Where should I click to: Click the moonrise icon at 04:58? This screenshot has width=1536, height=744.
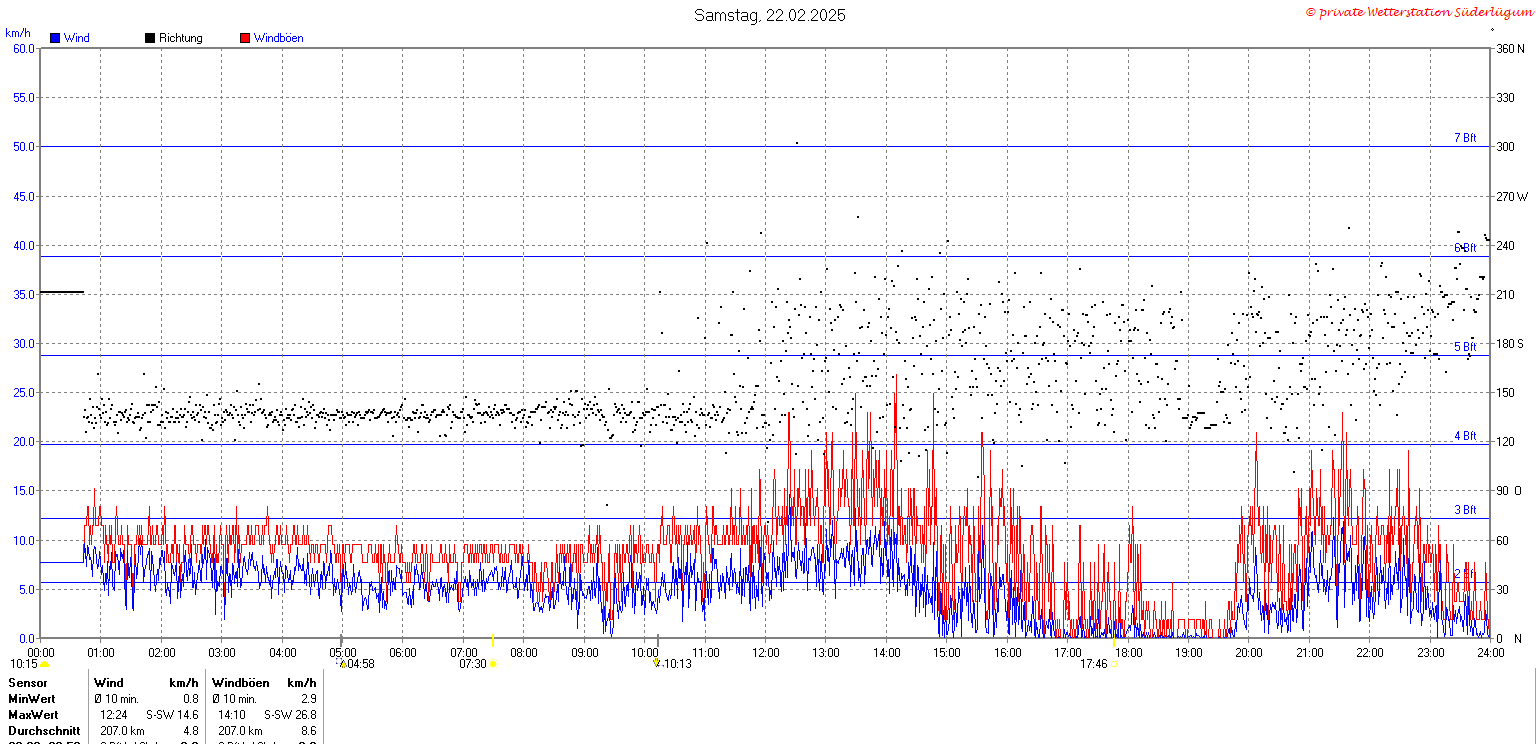[x=342, y=664]
